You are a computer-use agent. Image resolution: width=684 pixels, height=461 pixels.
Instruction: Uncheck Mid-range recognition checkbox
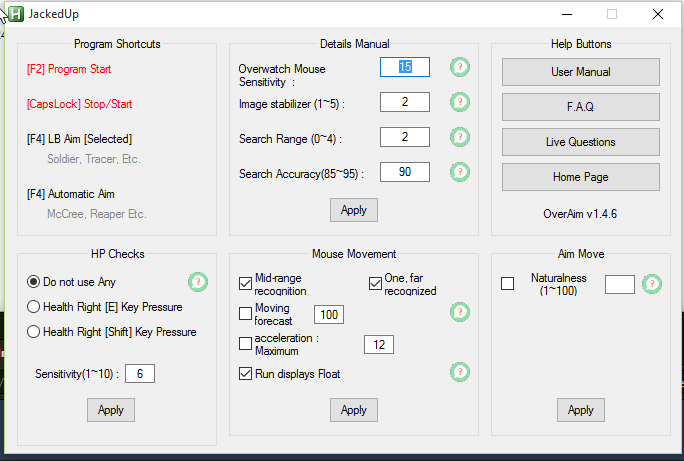click(246, 283)
